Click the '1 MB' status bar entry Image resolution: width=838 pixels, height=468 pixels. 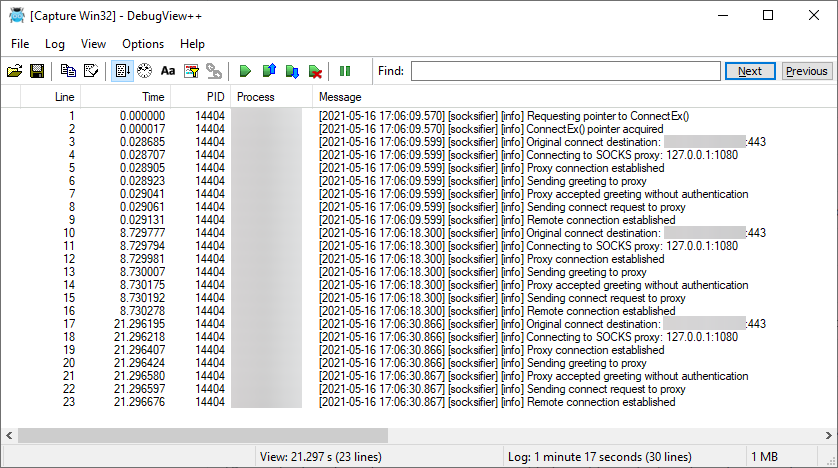point(764,457)
